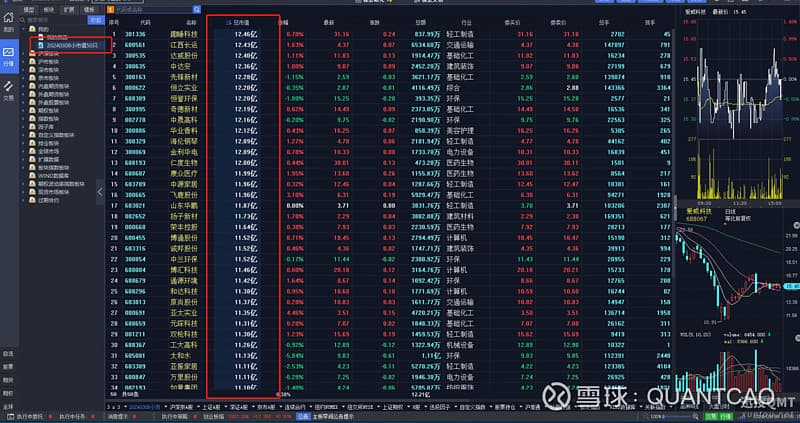This screenshot has height=423, width=800.
Task: Sort by the 代码 column header
Action: coord(145,23)
